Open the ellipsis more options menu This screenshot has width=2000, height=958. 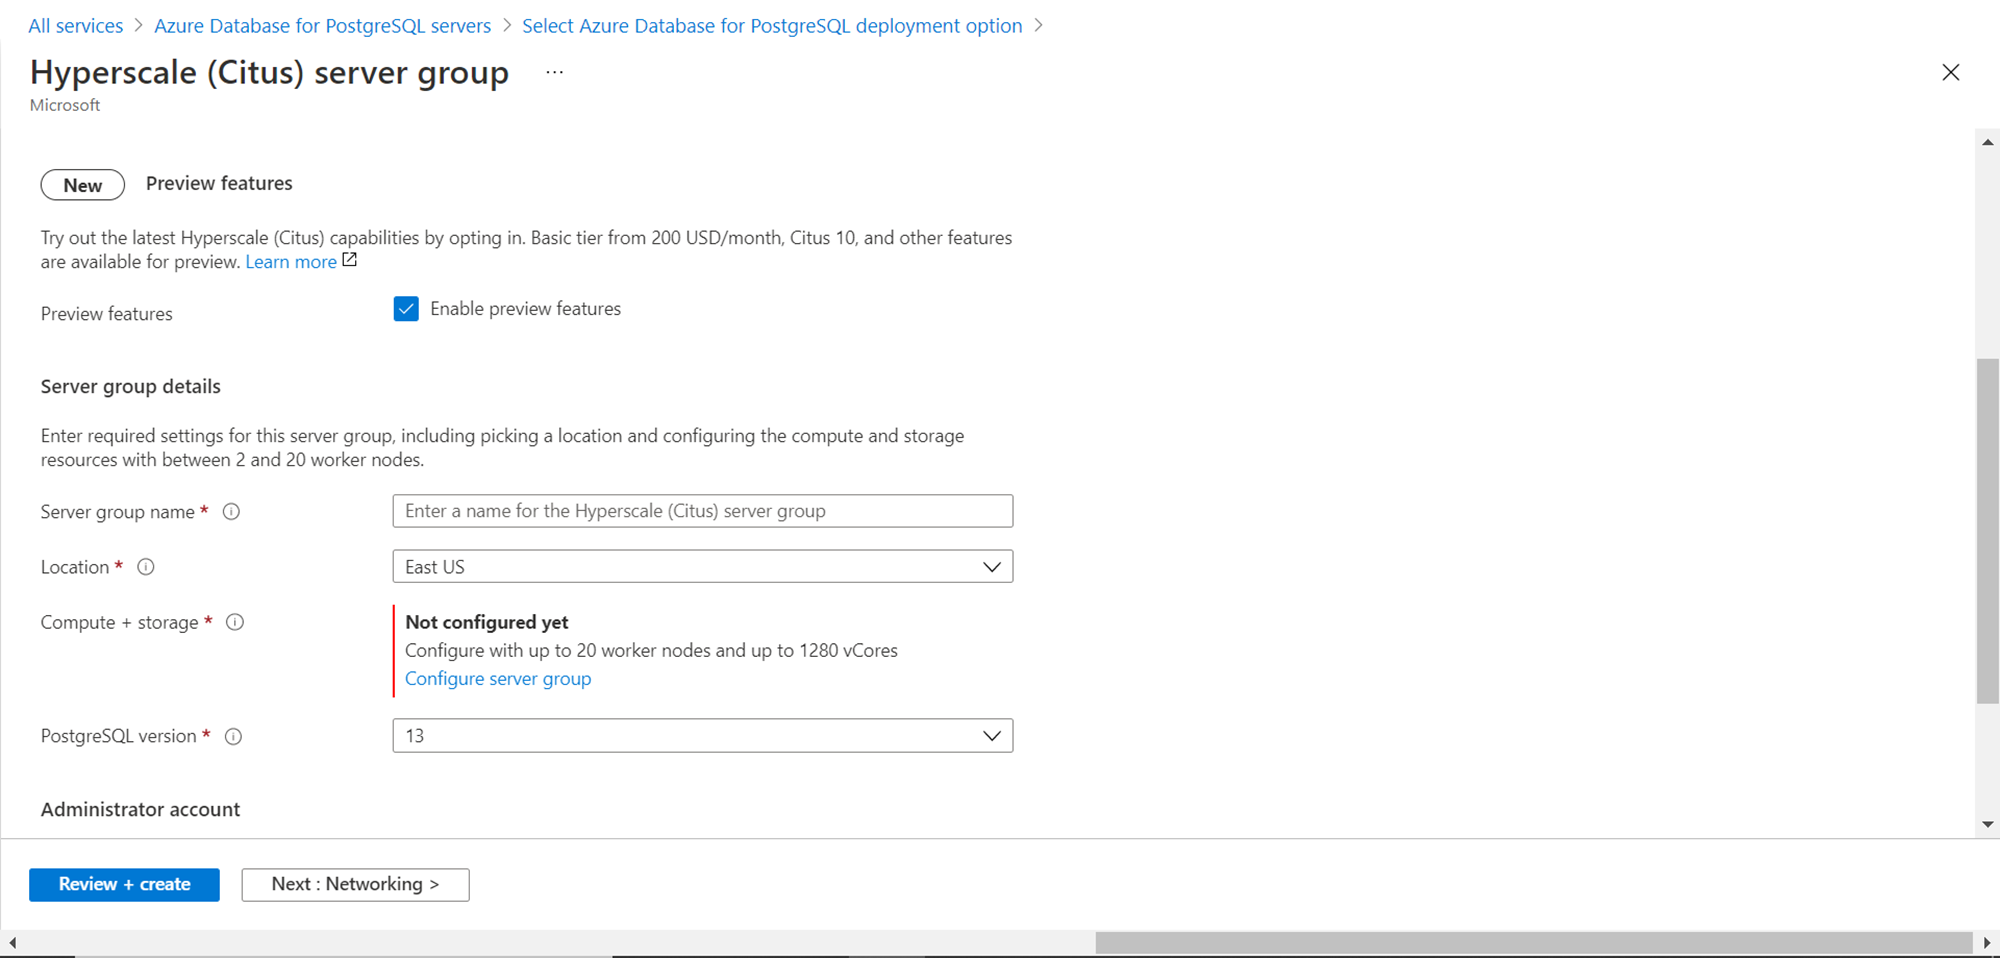coord(555,73)
